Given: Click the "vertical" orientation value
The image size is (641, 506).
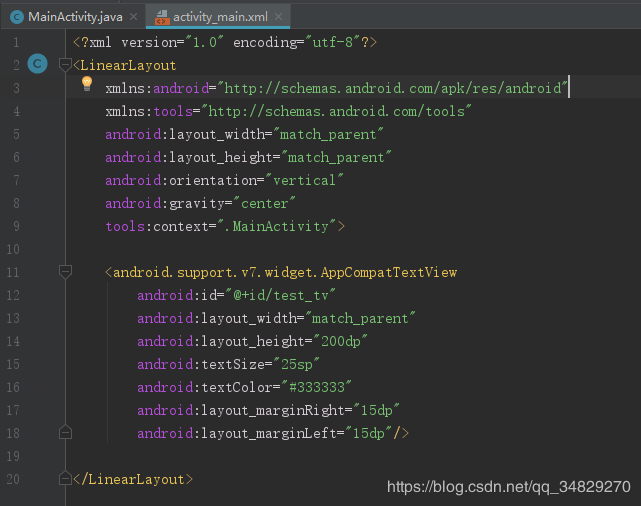Looking at the screenshot, I should [304, 180].
